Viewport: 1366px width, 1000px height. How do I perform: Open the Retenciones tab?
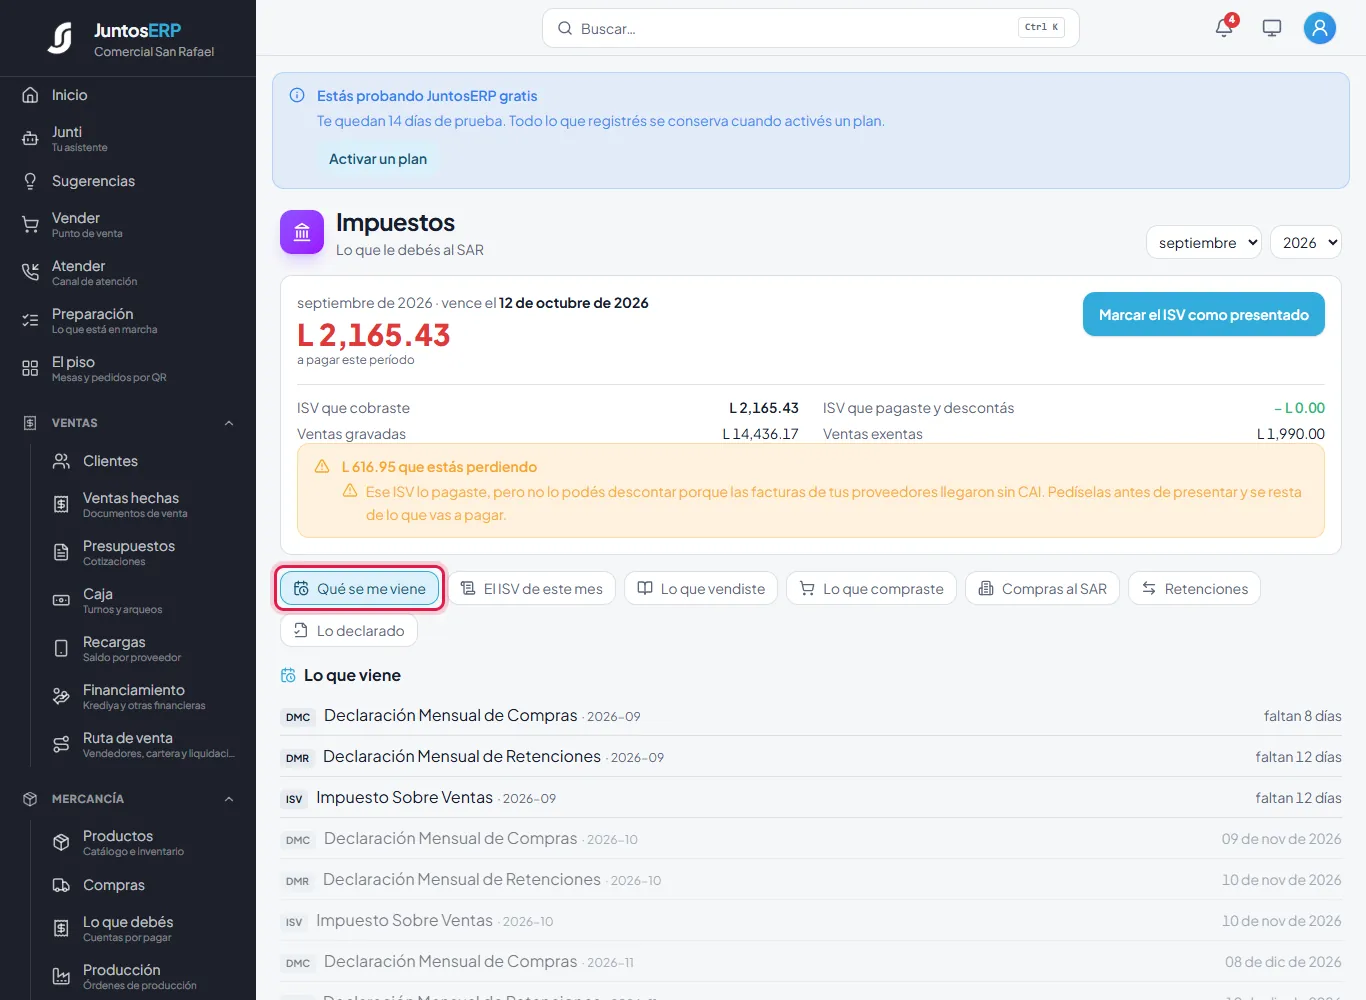pyautogui.click(x=1194, y=588)
